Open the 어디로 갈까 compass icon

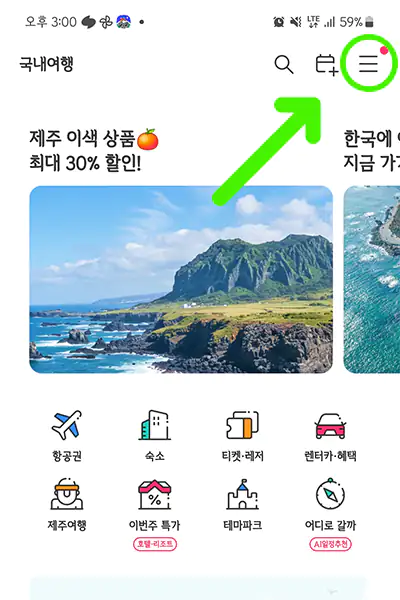(330, 494)
